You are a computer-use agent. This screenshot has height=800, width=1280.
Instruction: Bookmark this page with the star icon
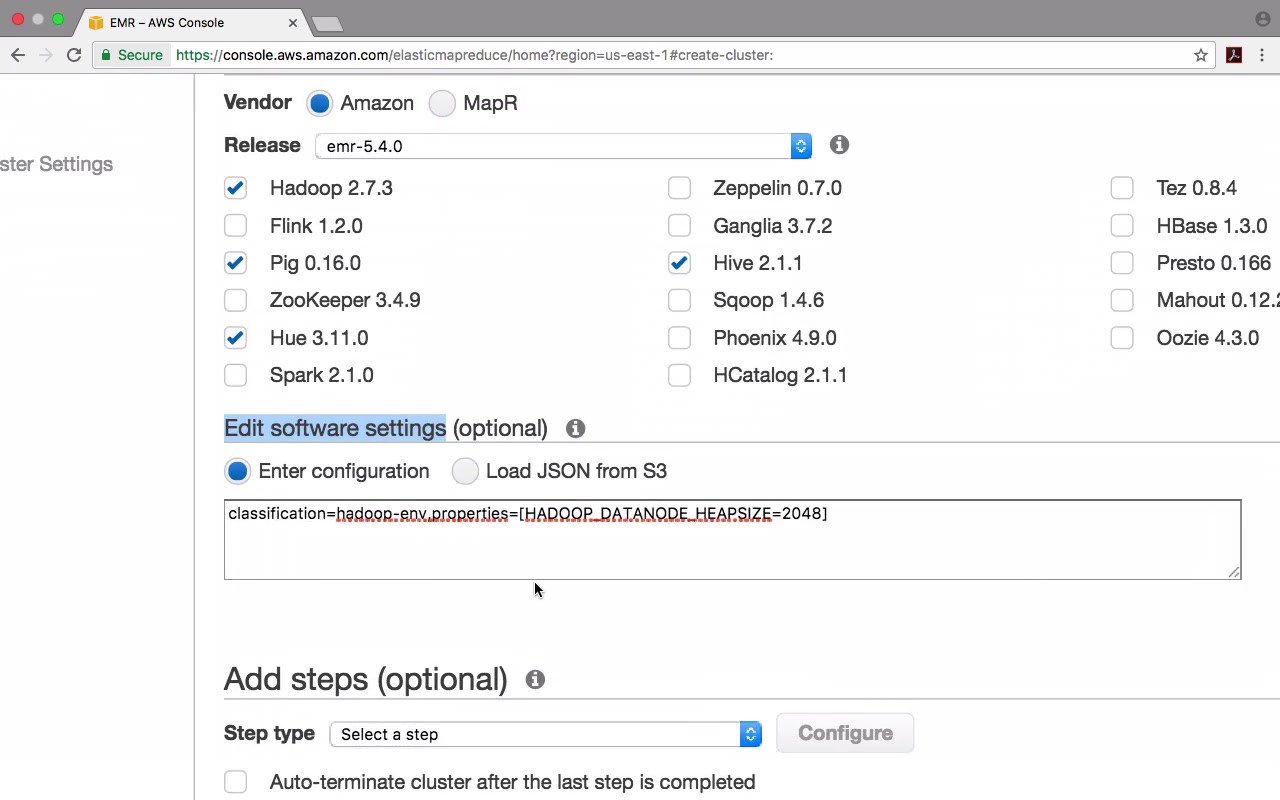coord(1201,55)
